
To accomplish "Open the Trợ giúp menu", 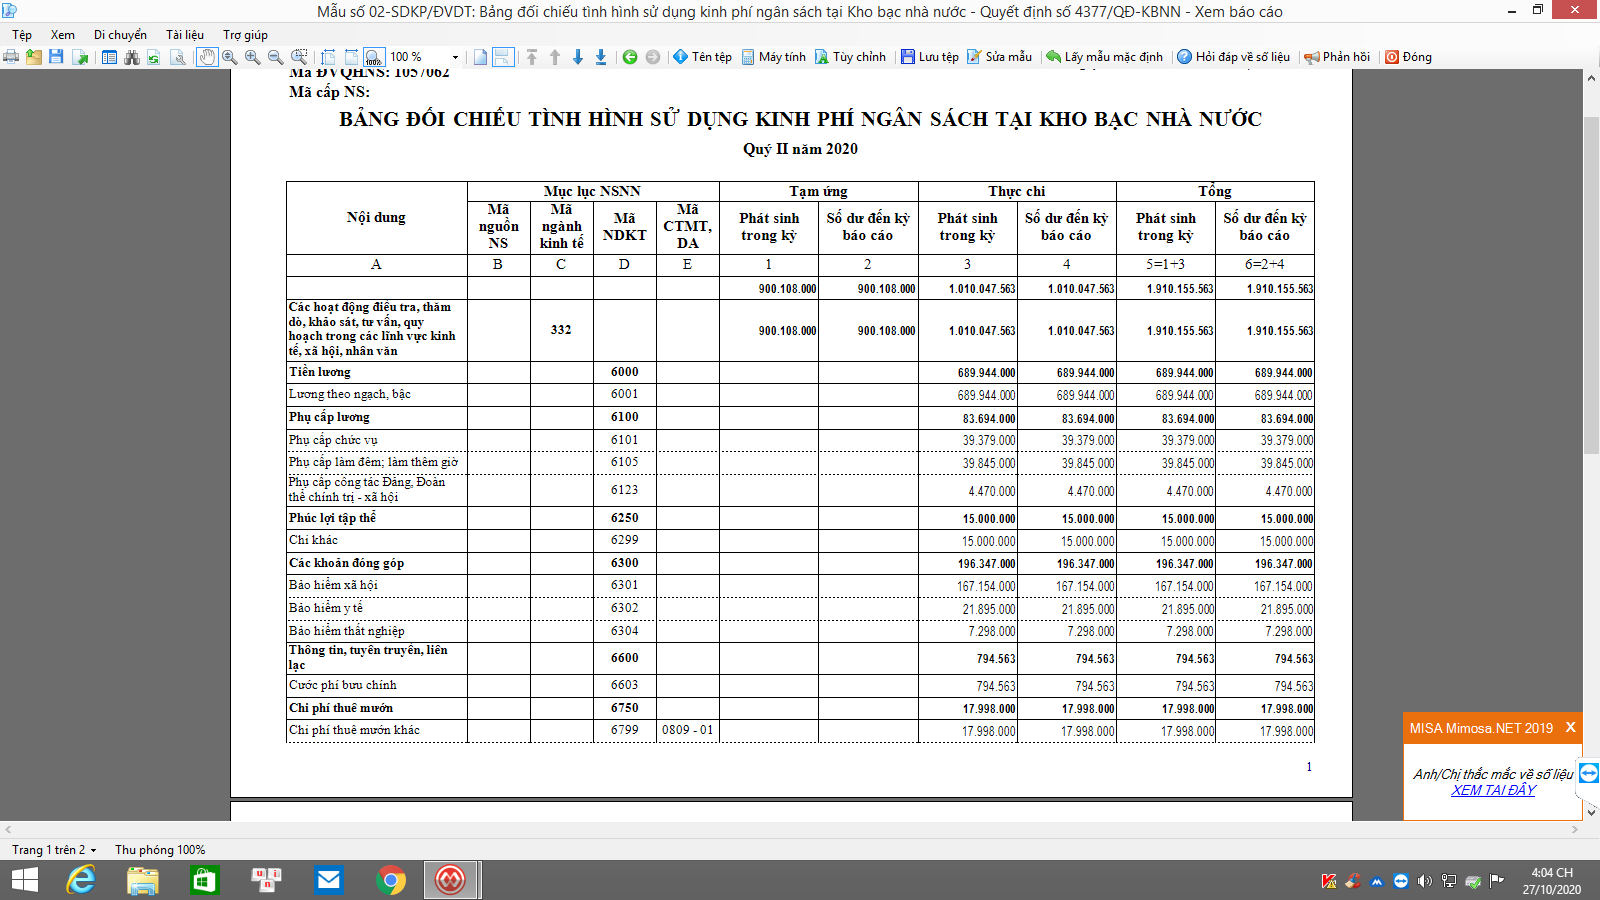I will [x=245, y=35].
